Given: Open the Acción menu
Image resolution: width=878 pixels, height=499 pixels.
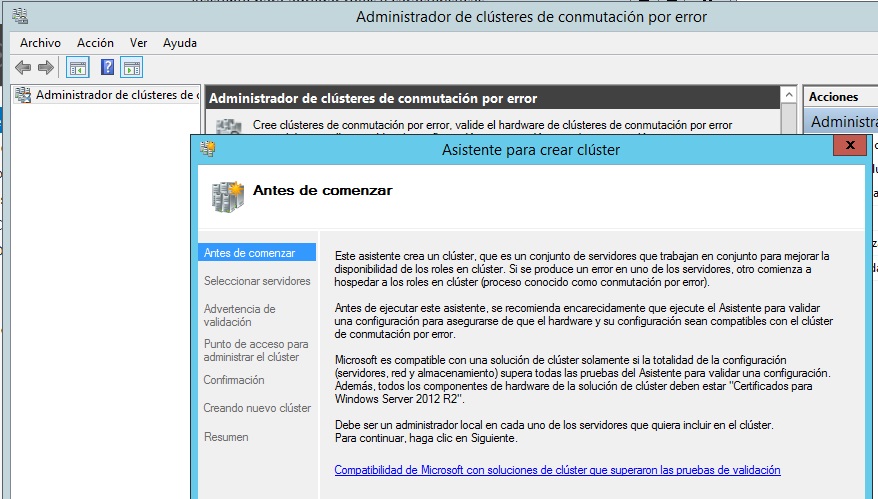Looking at the screenshot, I should (x=95, y=43).
